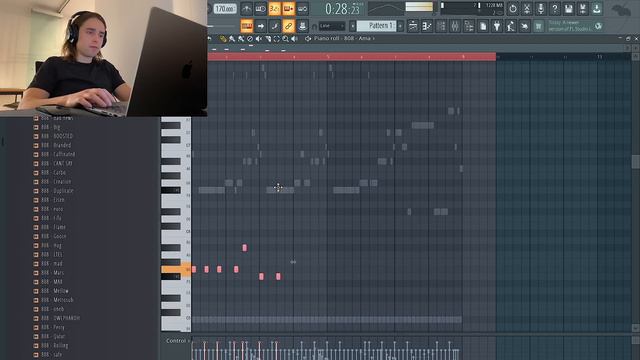Open the 808 - Ama target channel selector
This screenshot has width=640, height=360.
pos(359,38)
